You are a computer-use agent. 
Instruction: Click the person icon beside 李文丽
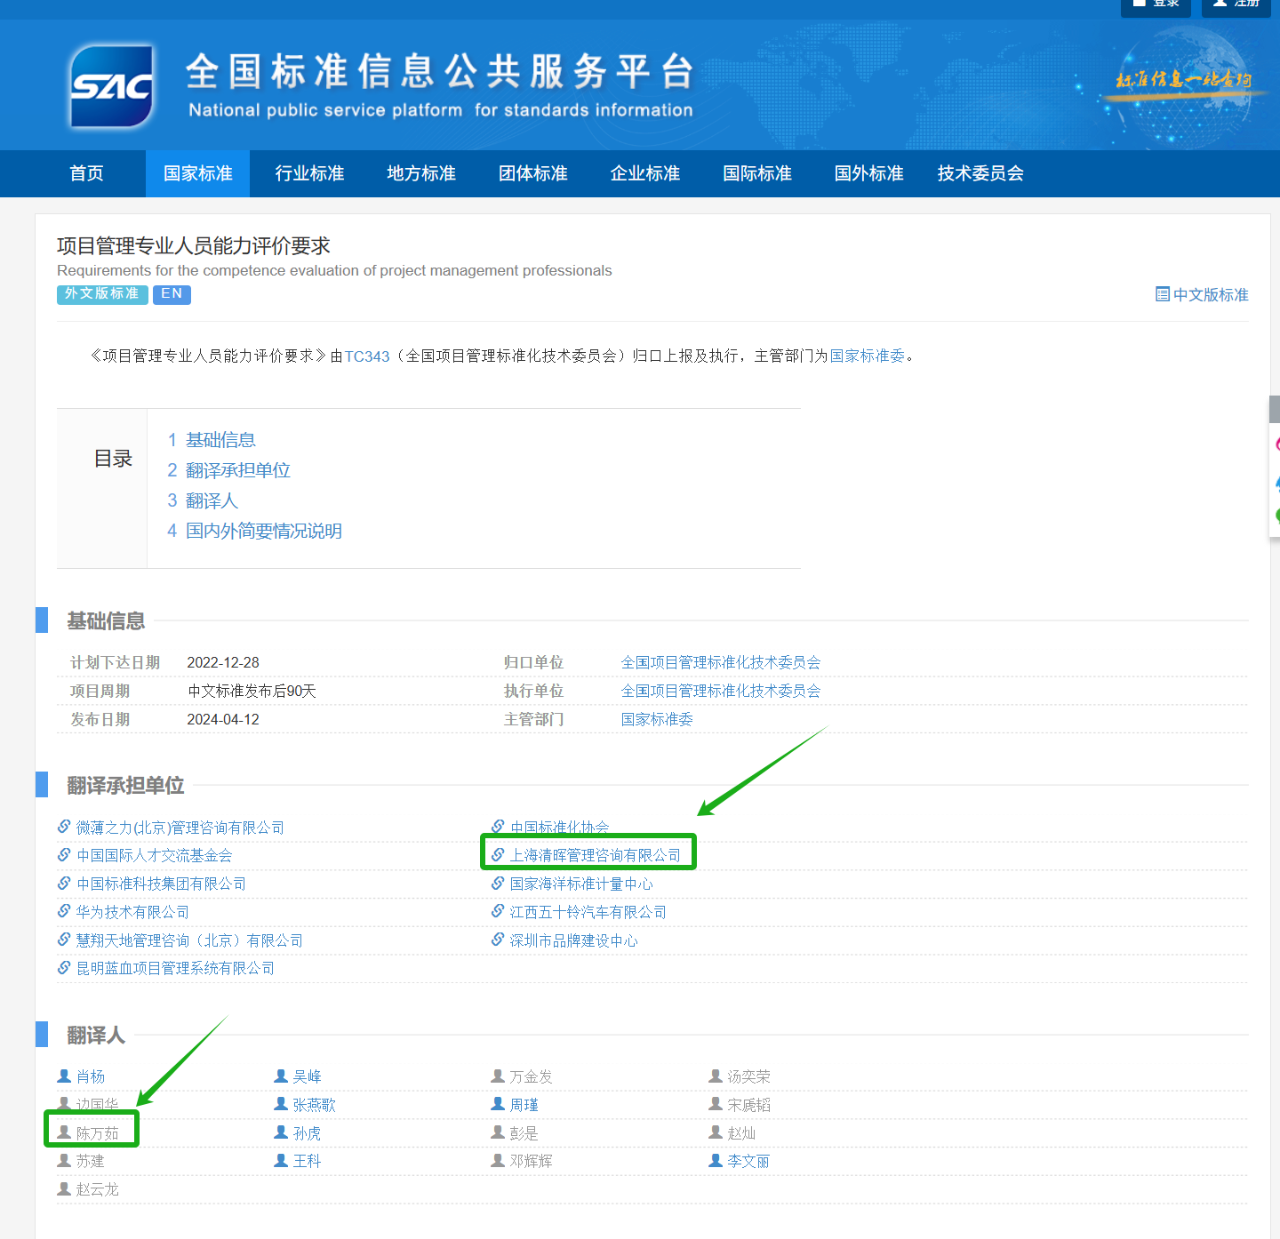(716, 1161)
